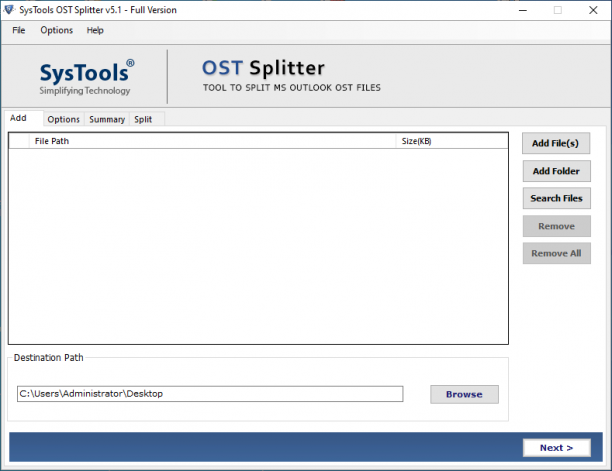Screen dimensions: 612x471
Task: Click the Size(KB) column header
Action: coord(452,141)
